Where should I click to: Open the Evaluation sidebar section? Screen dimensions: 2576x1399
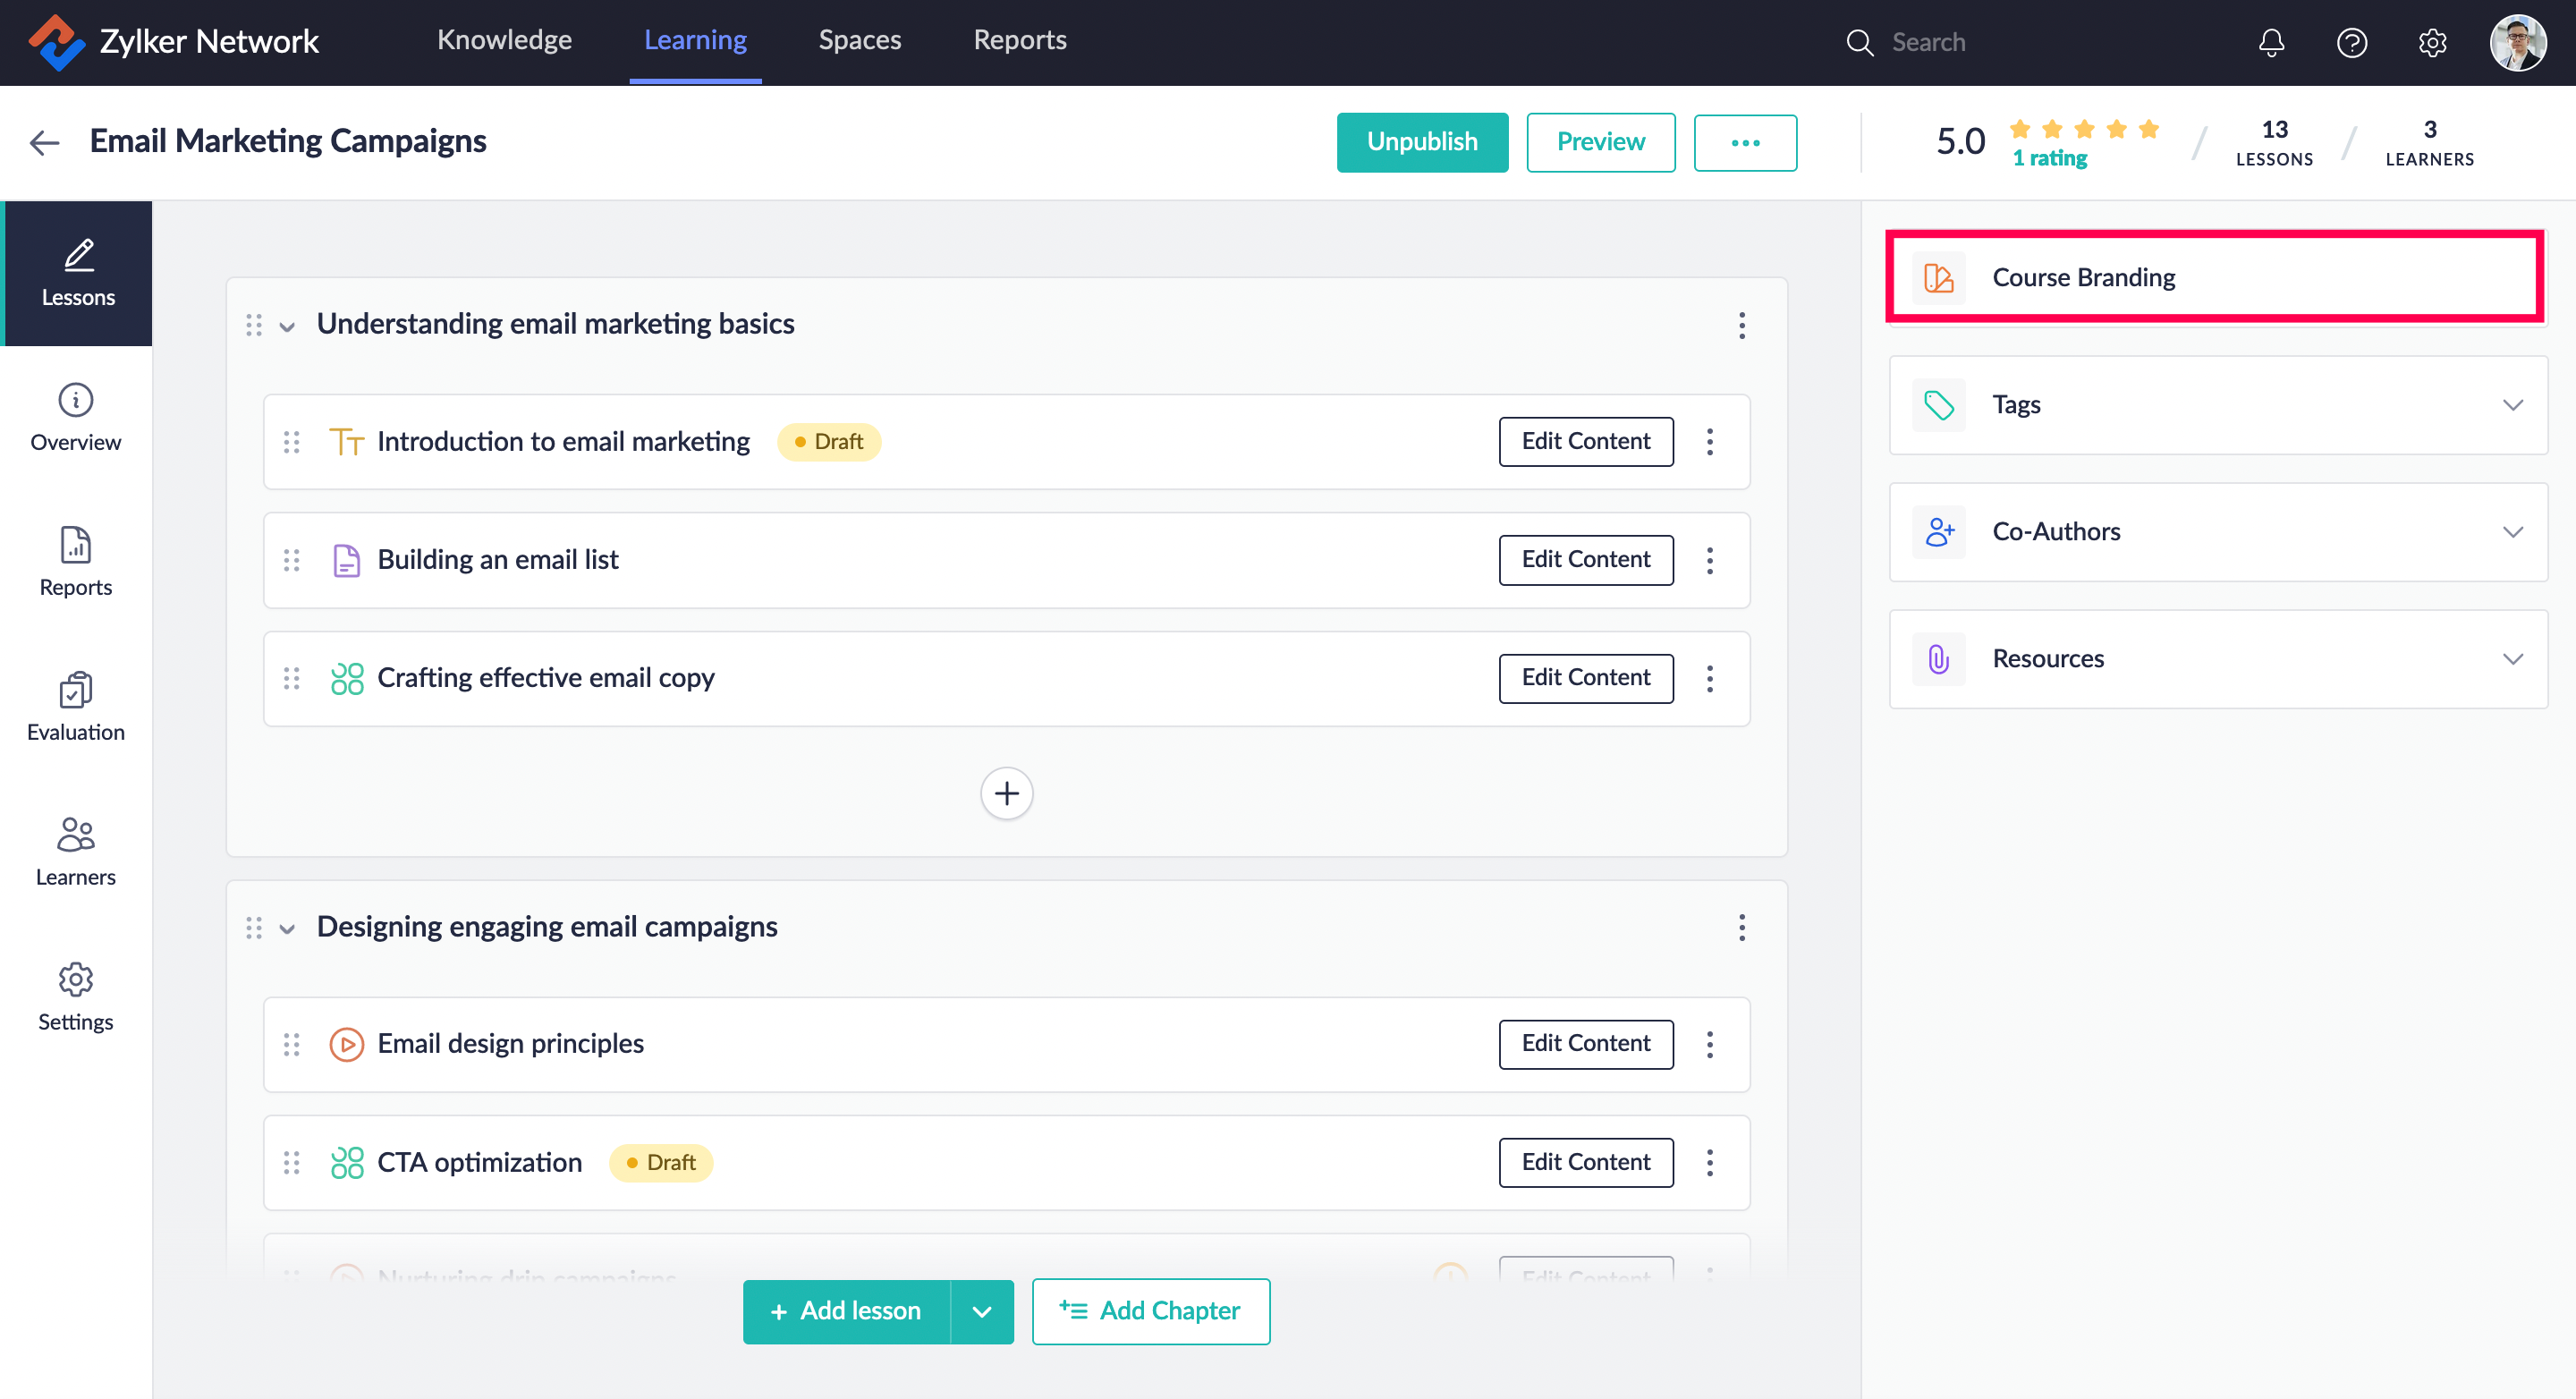pyautogui.click(x=76, y=706)
